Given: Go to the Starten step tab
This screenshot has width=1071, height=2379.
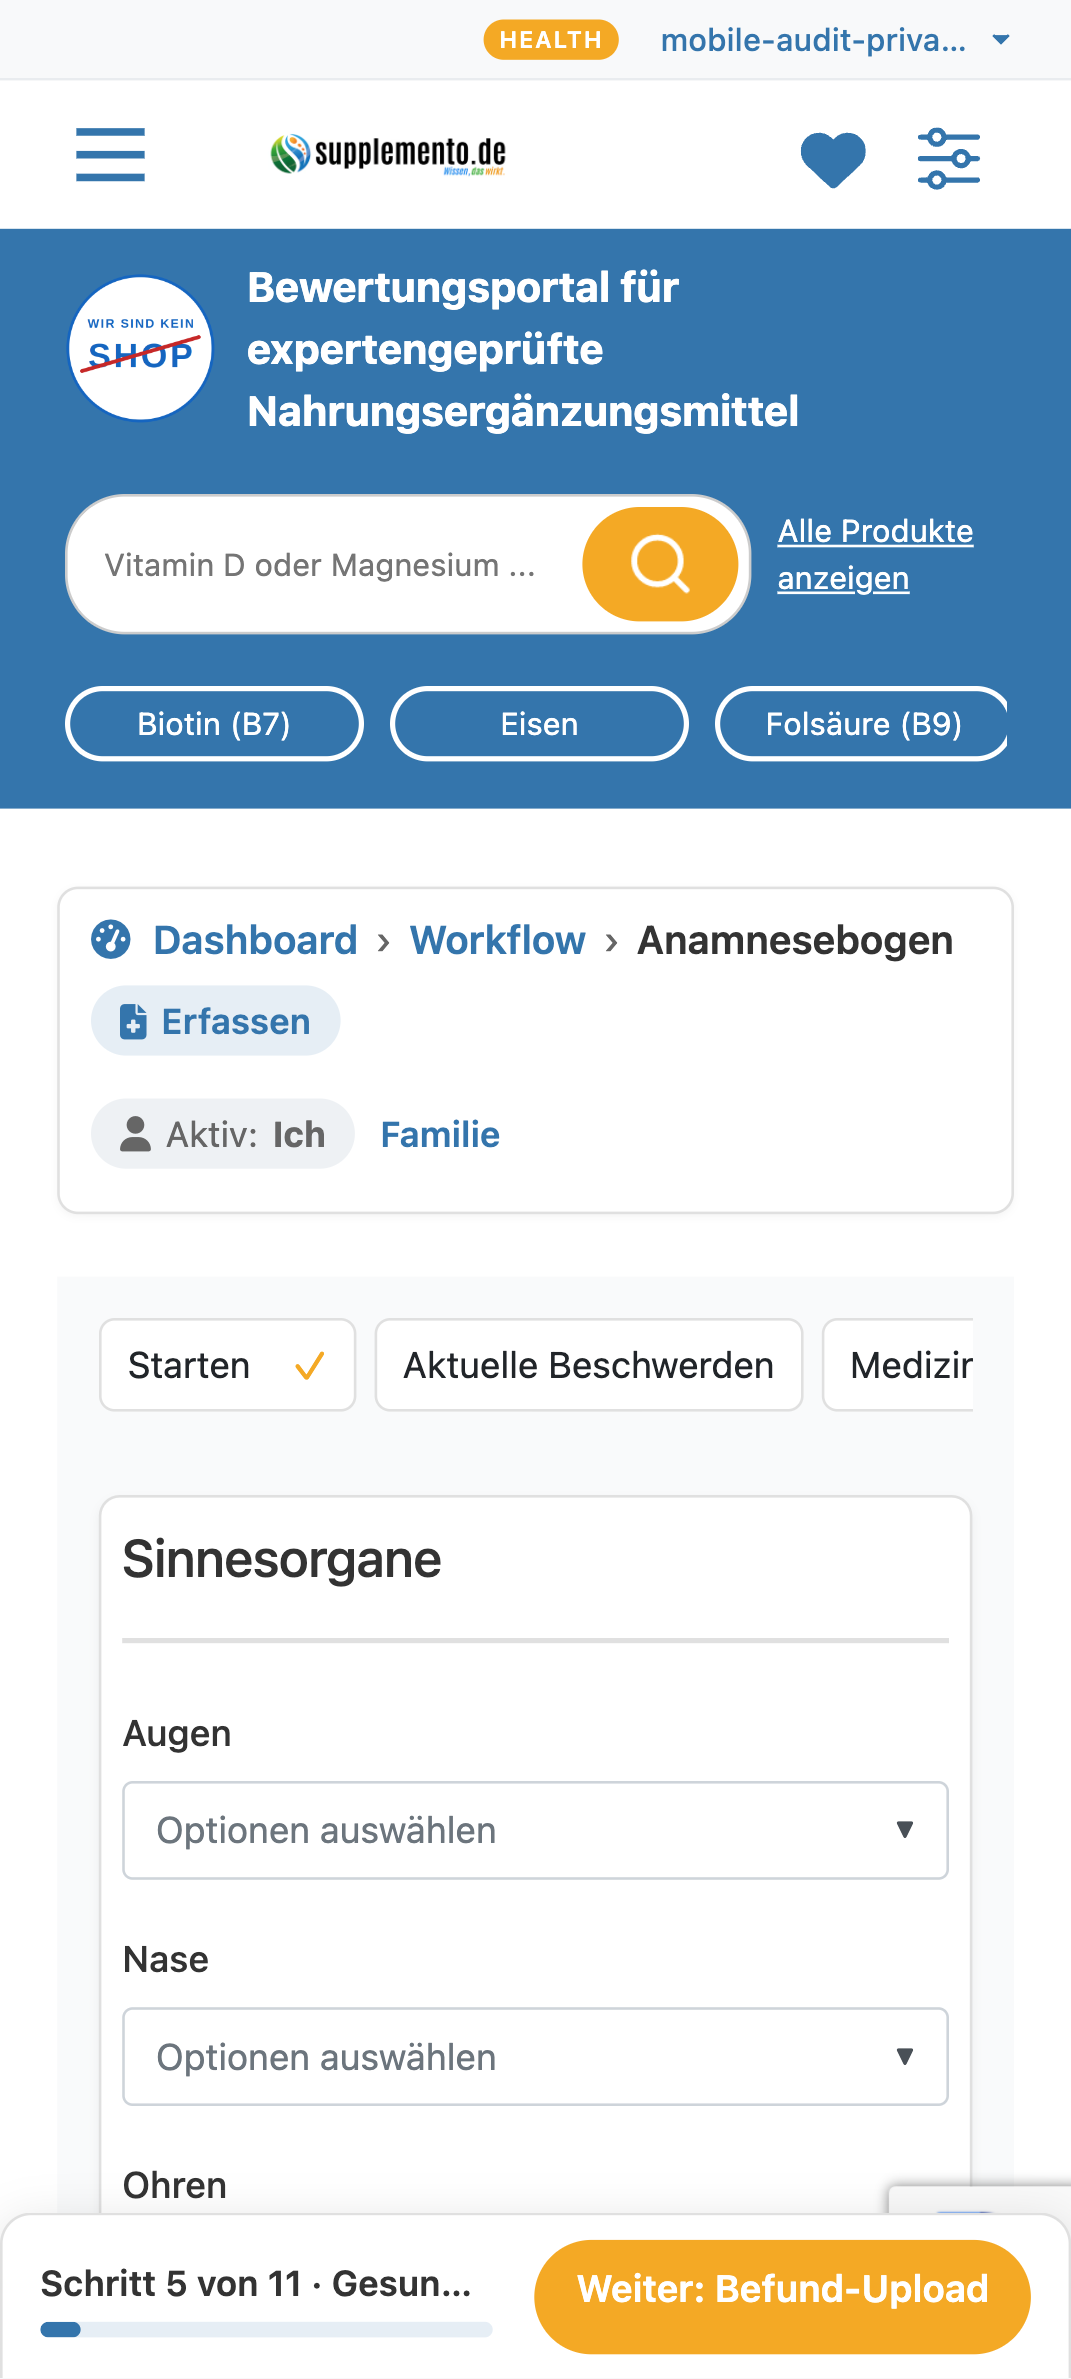Looking at the screenshot, I should (228, 1365).
